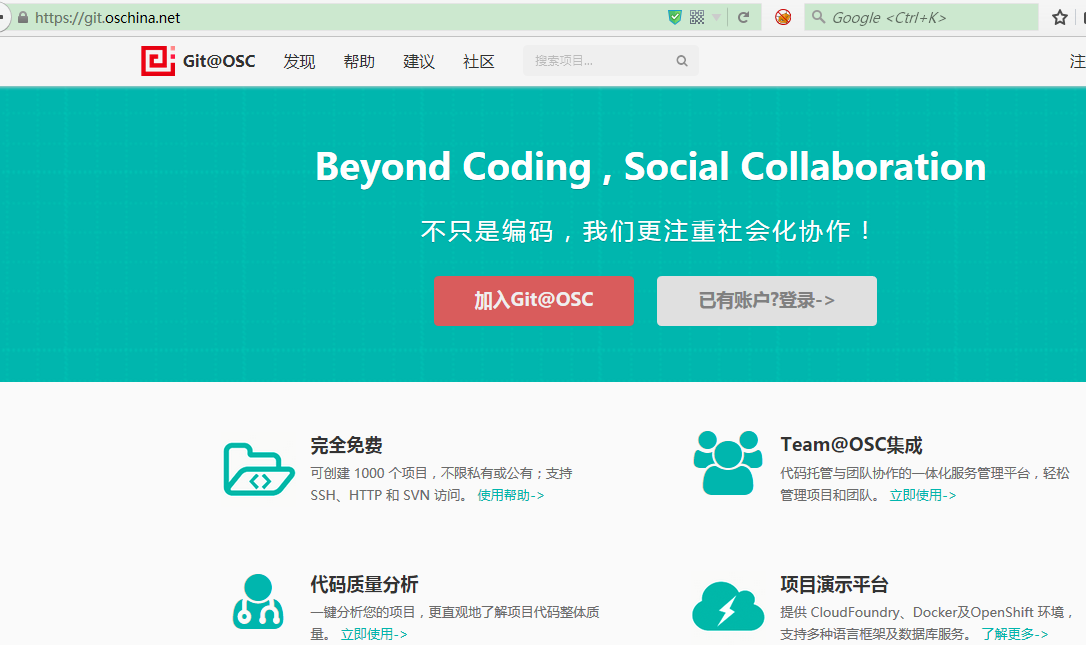Open 立即使用-> link under 代码质量分析
The height and width of the screenshot is (645, 1086).
374,634
